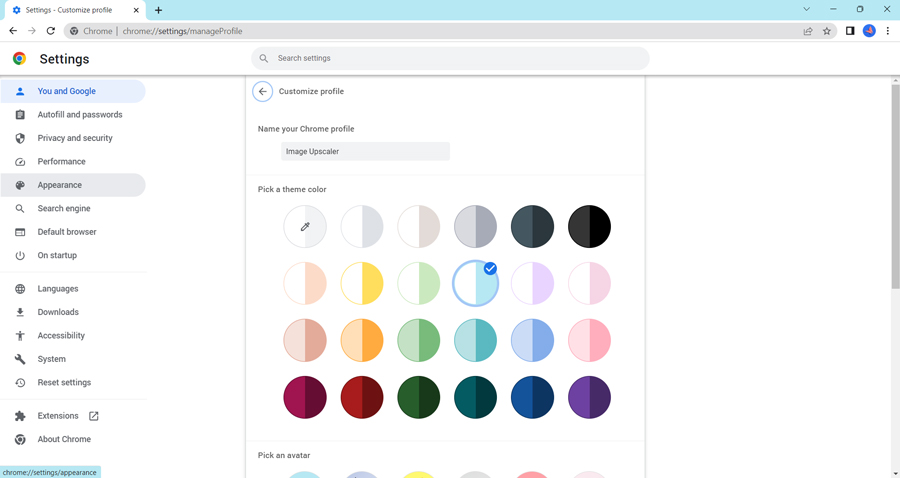Select the dark slate theme color
The width and height of the screenshot is (900, 478).
(x=532, y=227)
